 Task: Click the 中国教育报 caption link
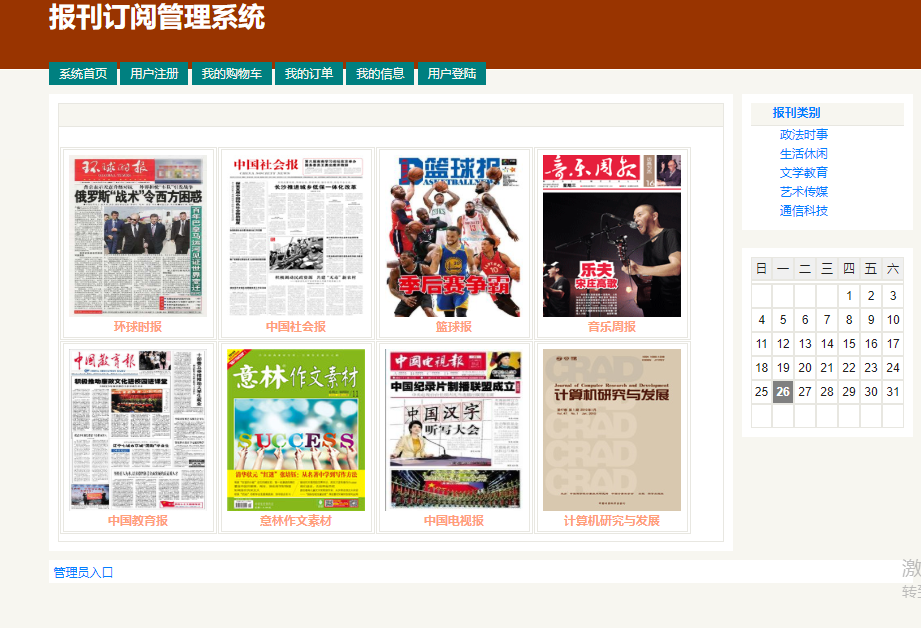pos(138,520)
